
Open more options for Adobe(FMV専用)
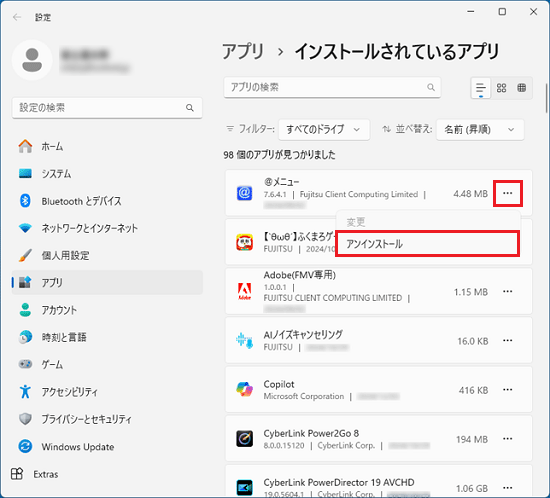(508, 291)
